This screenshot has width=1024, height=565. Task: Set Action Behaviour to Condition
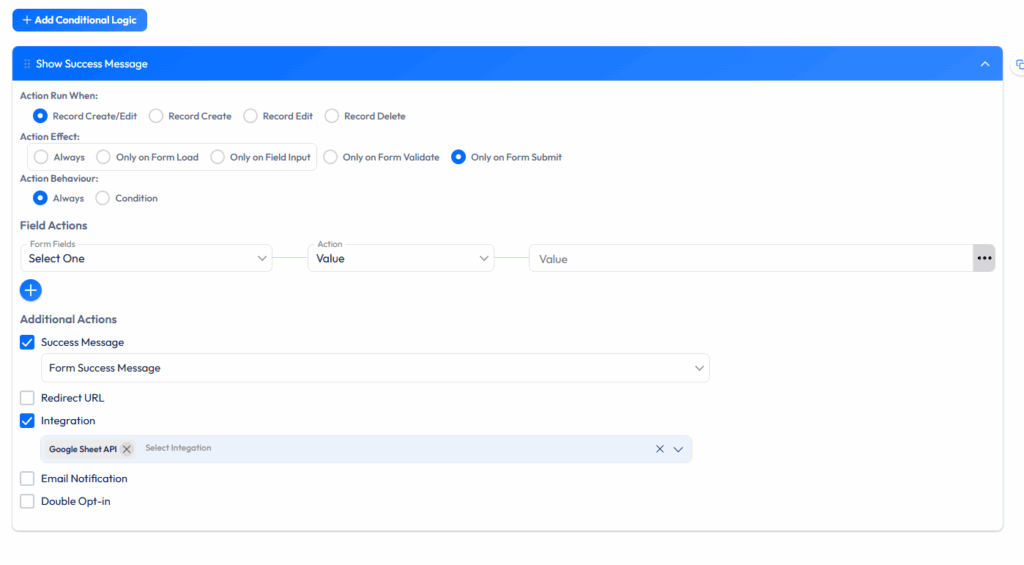pyautogui.click(x=103, y=198)
